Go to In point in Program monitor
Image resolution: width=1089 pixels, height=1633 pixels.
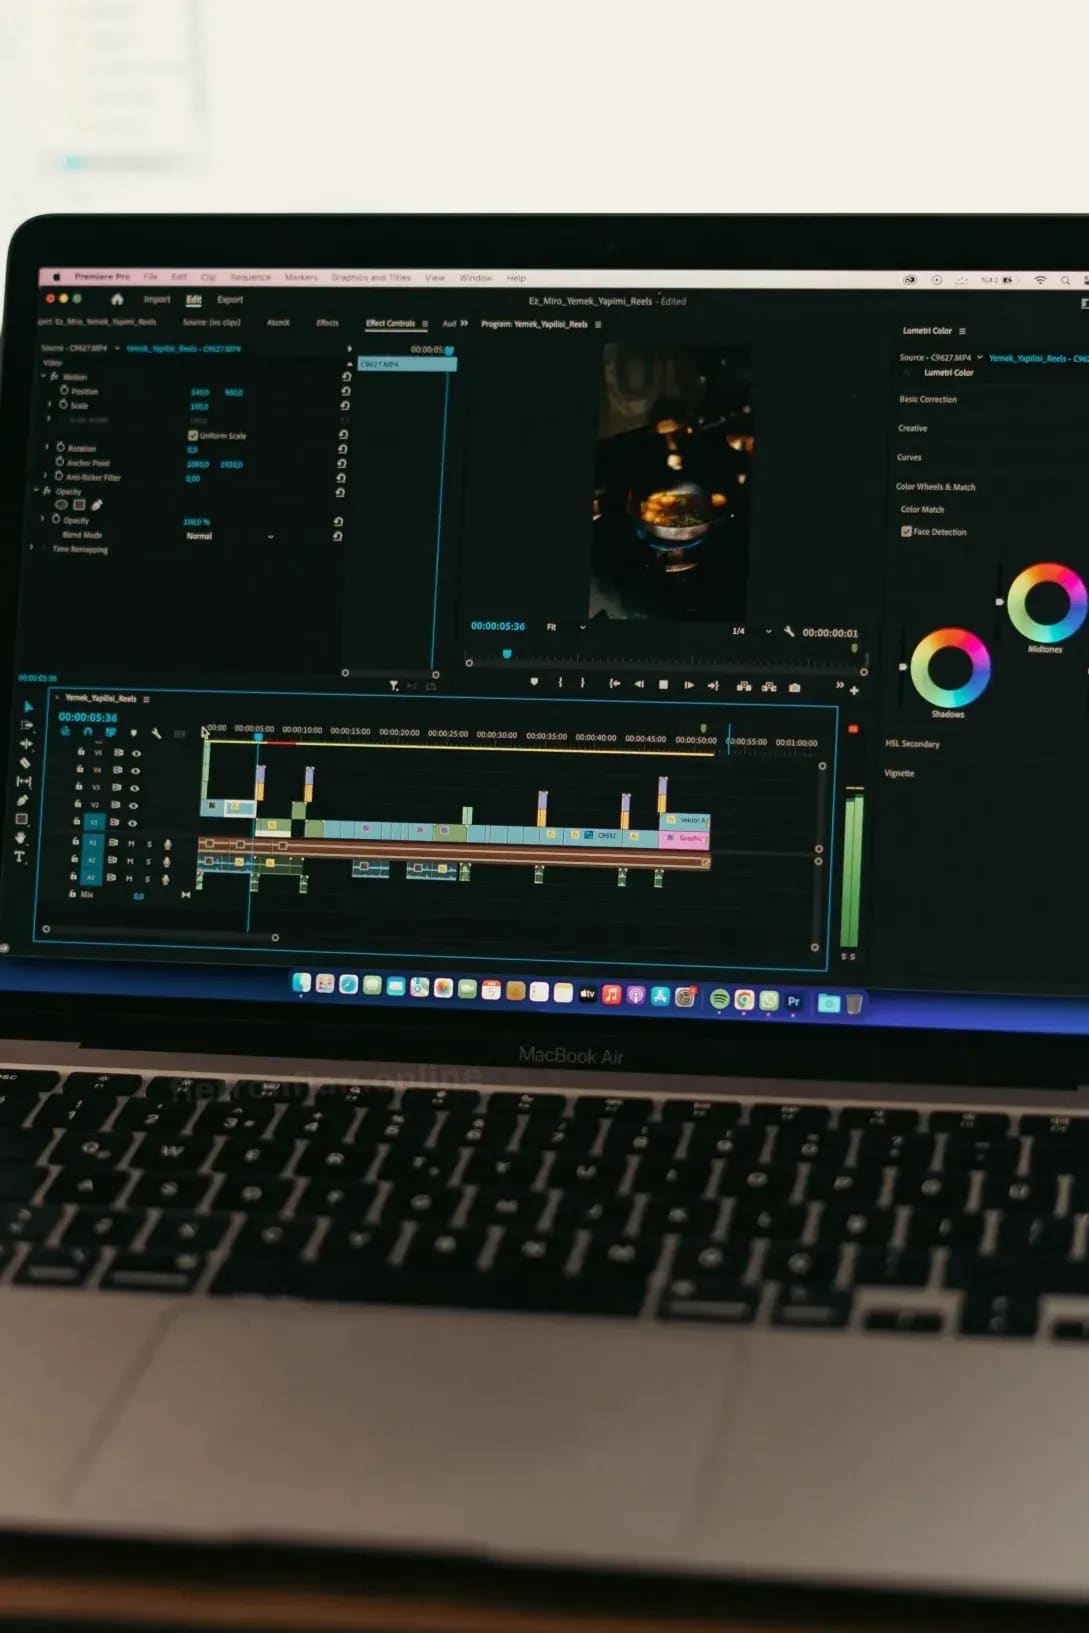point(614,684)
